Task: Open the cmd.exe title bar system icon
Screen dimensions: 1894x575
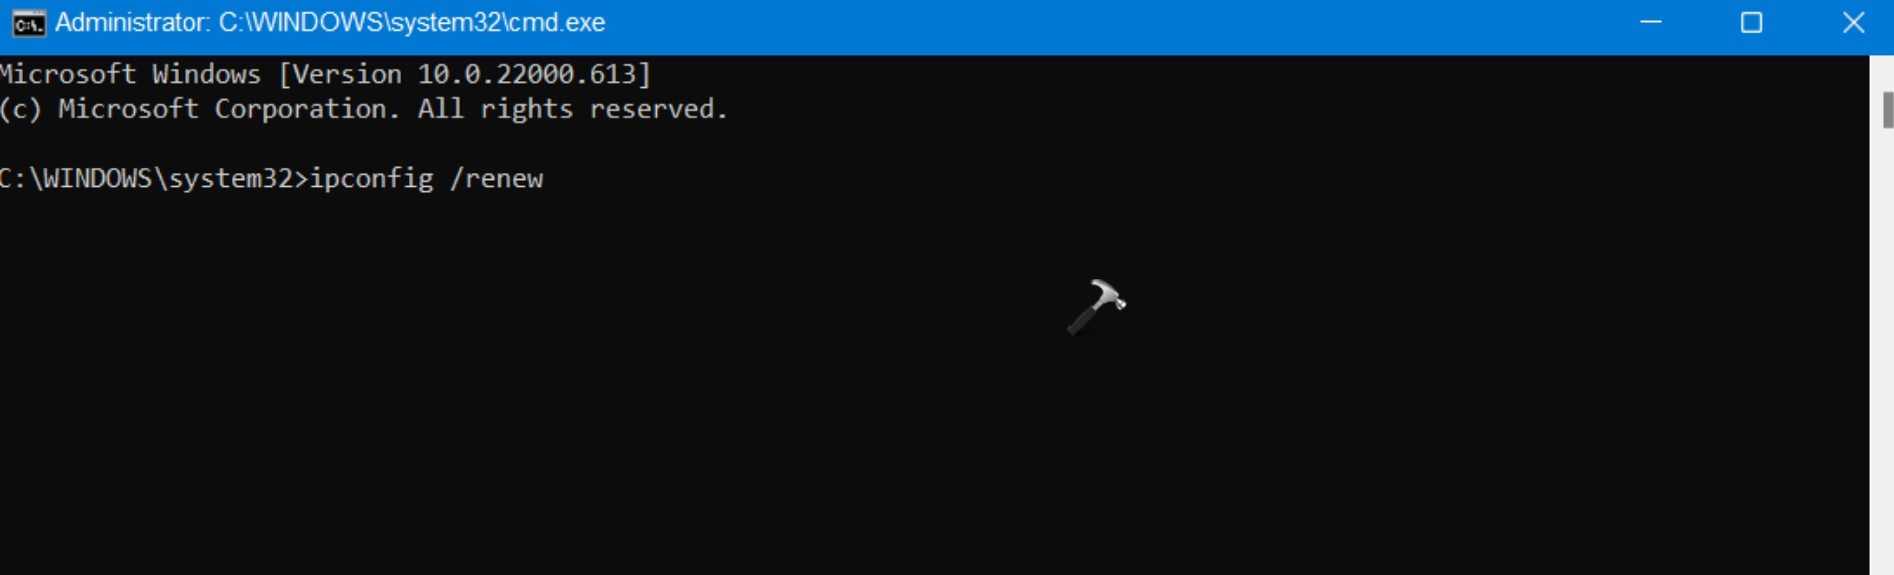Action: (x=28, y=23)
